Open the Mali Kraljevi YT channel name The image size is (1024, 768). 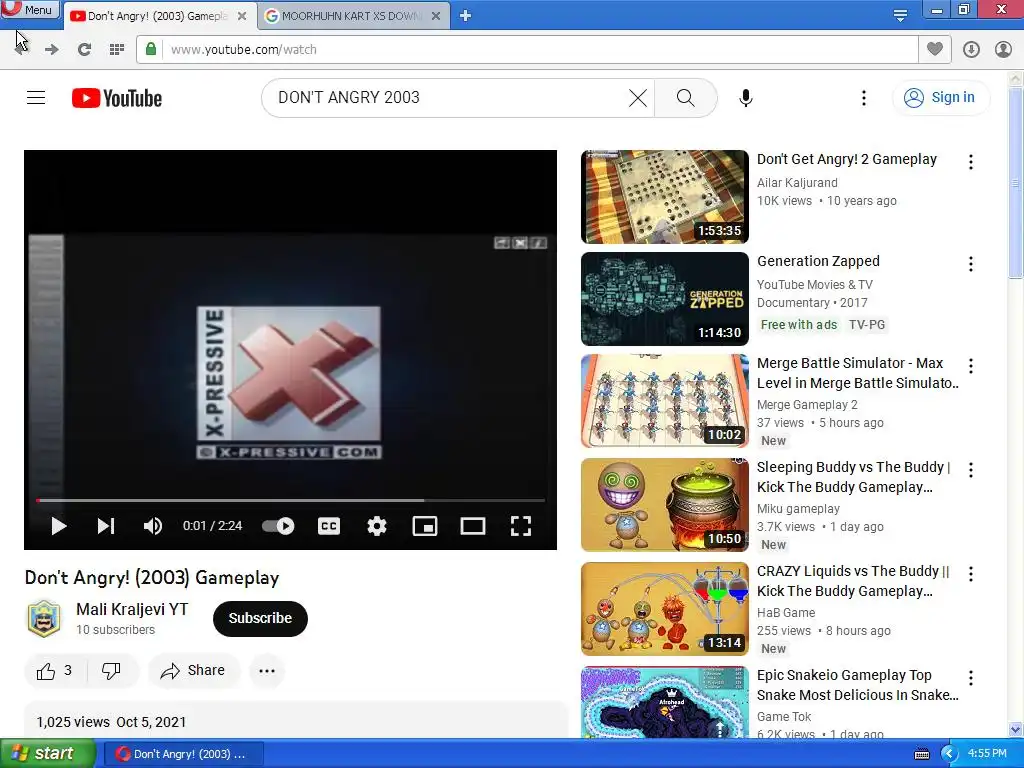tap(132, 609)
